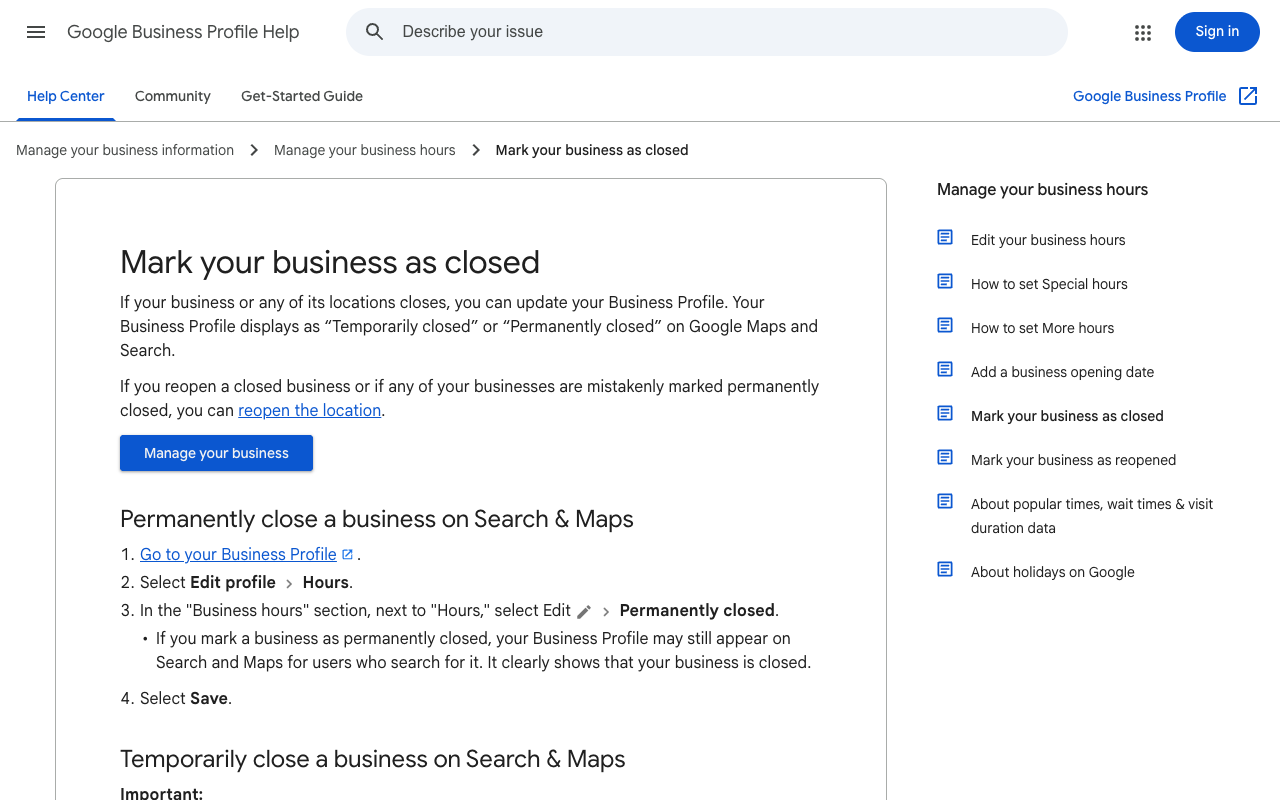Click article icon next to How to set Special hours

click(945, 281)
